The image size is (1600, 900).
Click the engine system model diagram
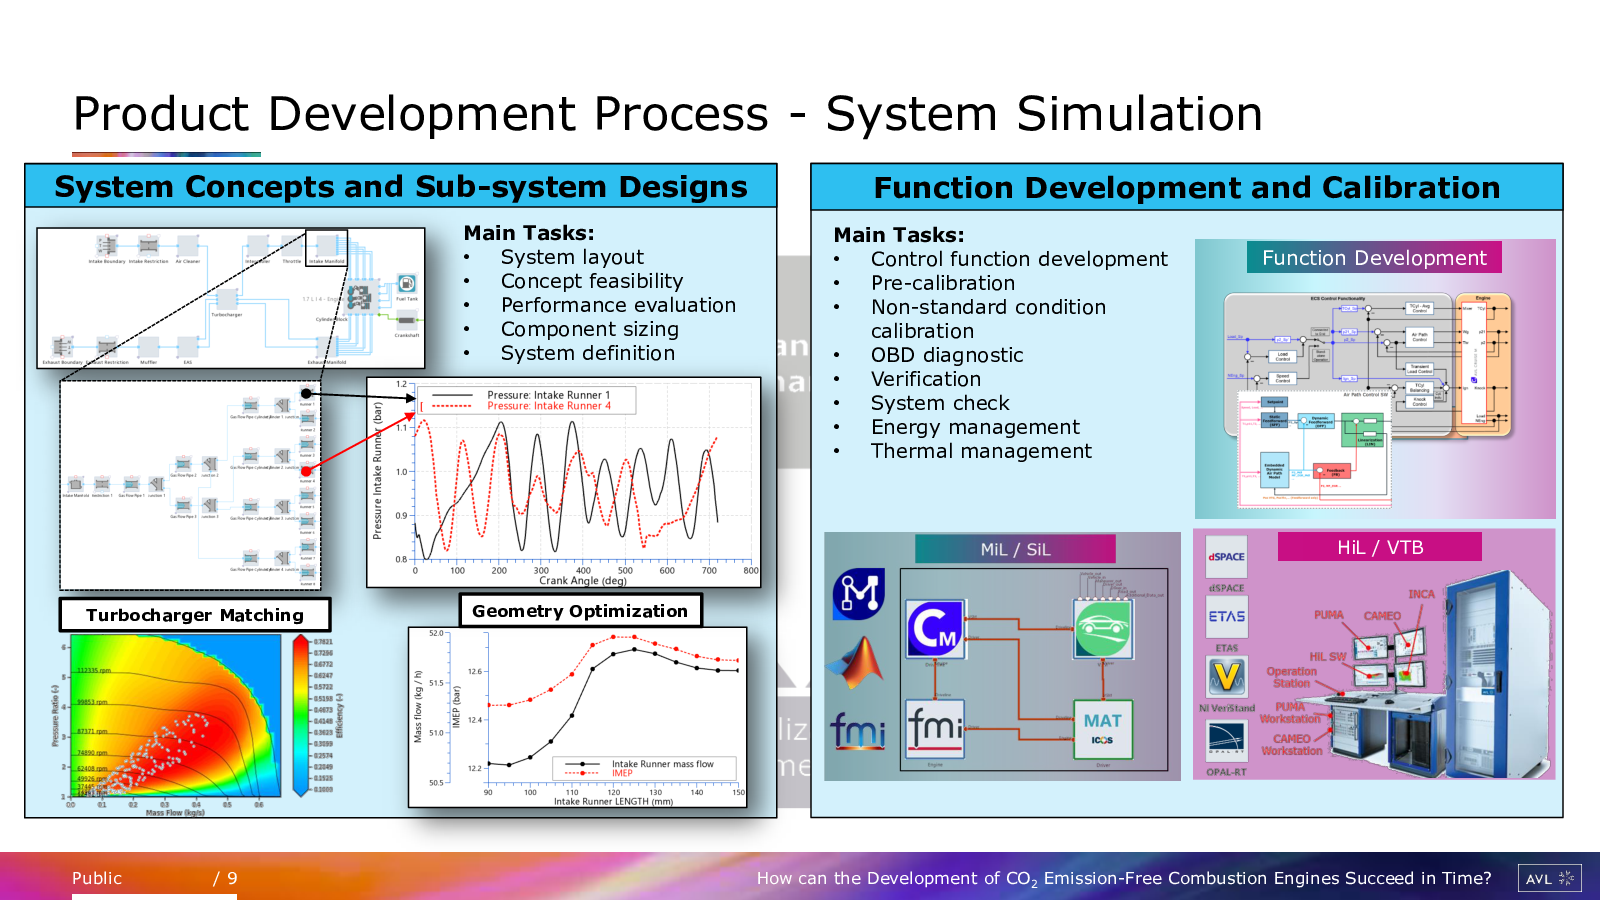coord(231,298)
